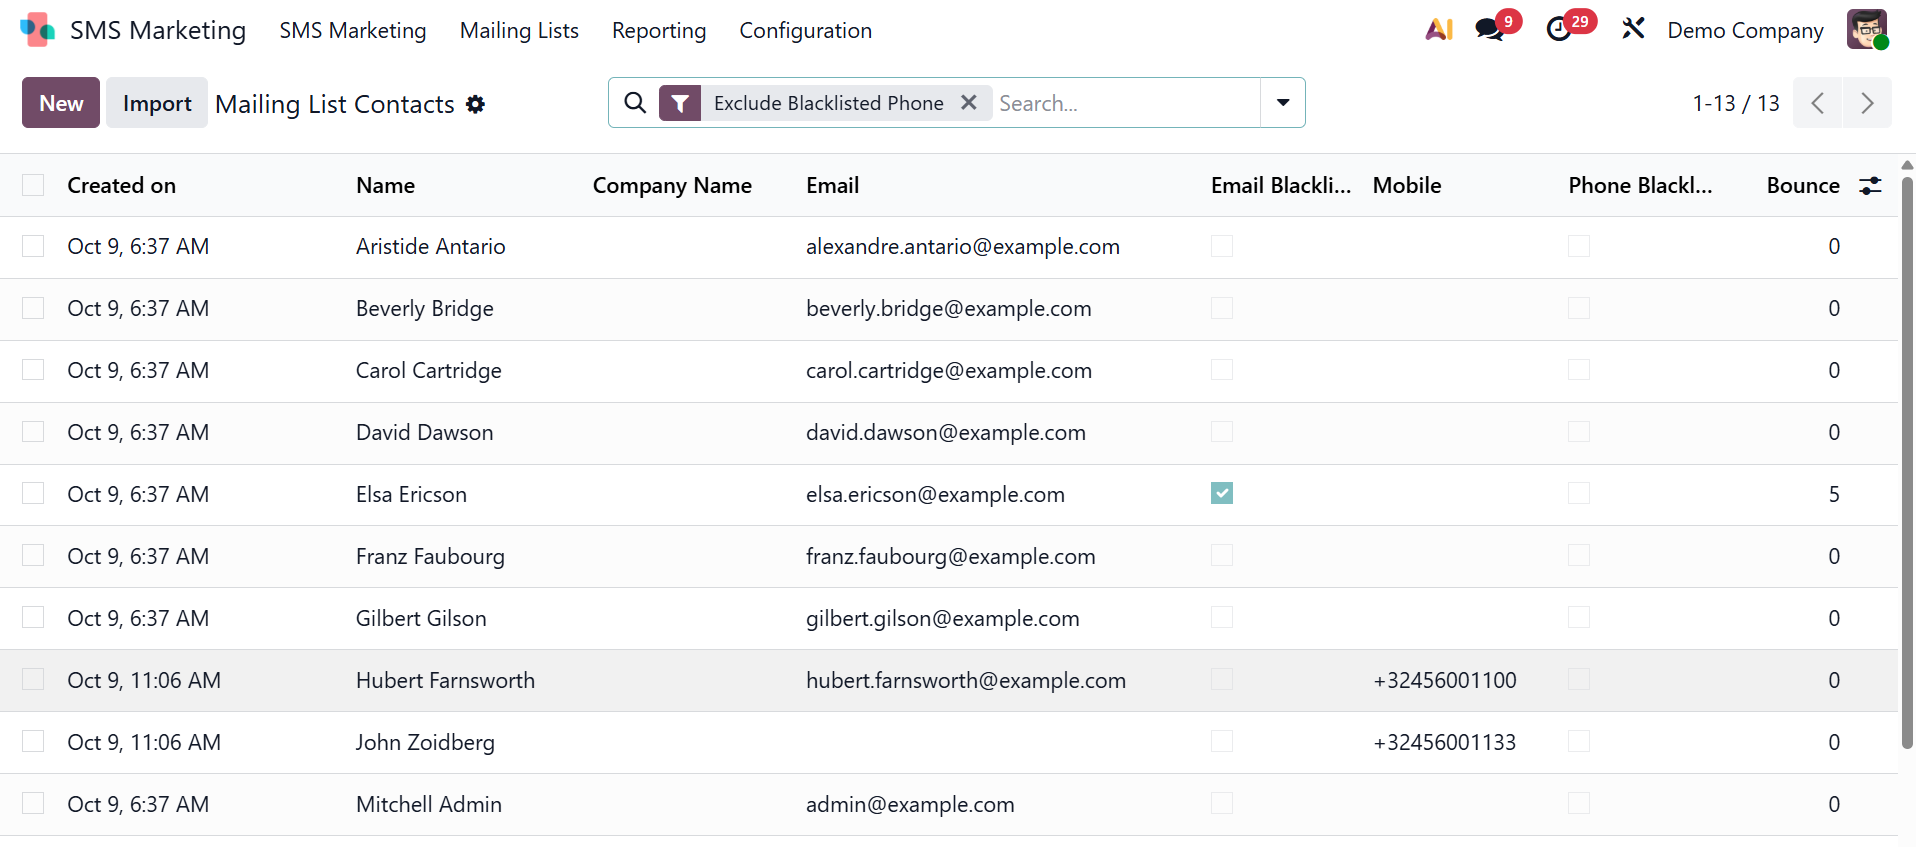This screenshot has height=847, width=1916.
Task: Click the New button
Action: coord(61,103)
